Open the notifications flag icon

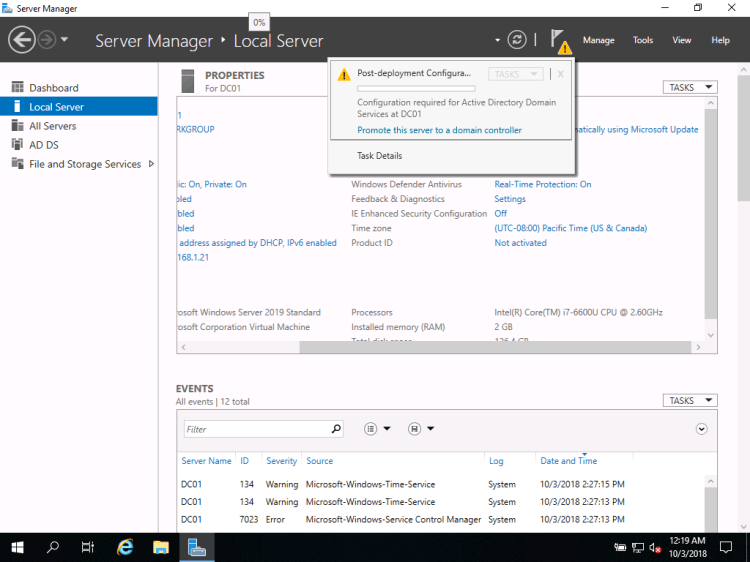pos(557,40)
